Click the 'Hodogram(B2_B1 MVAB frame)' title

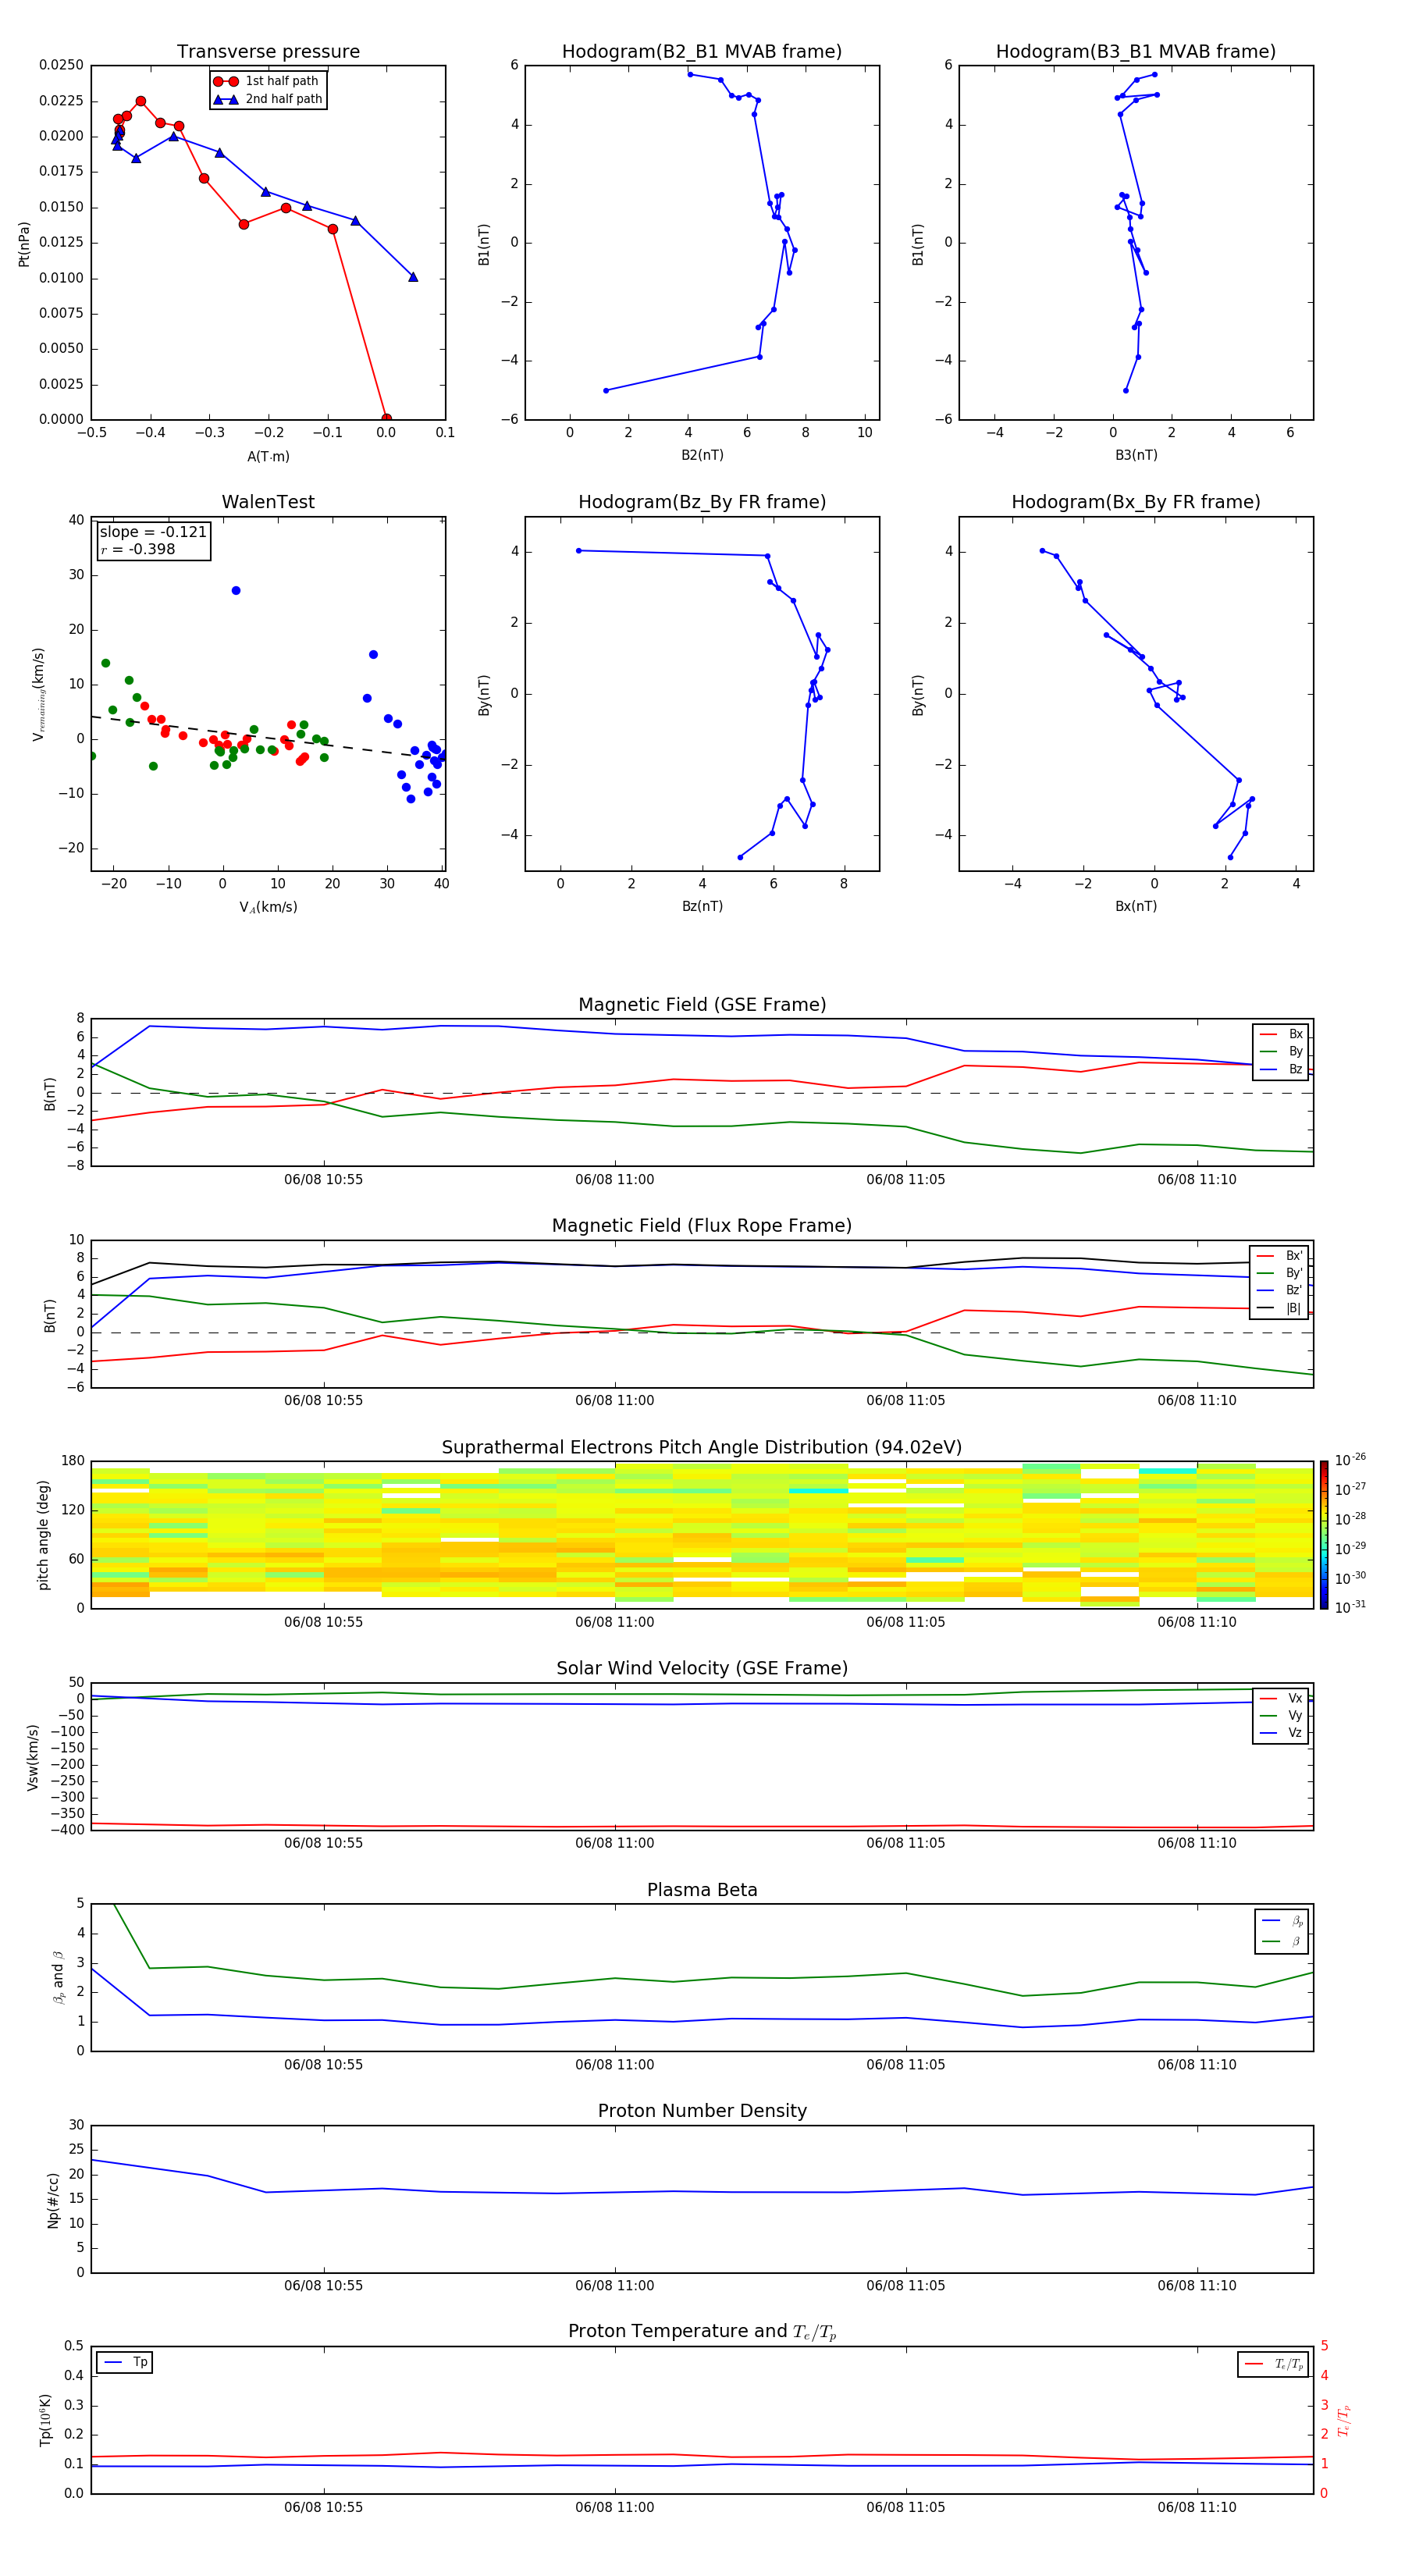coord(702,51)
